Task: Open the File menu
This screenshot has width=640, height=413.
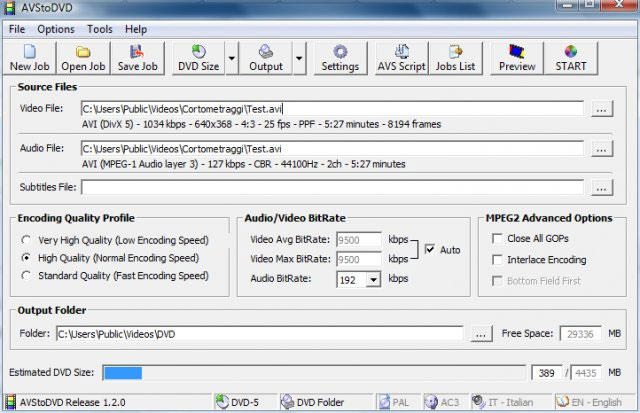Action: 17,29
